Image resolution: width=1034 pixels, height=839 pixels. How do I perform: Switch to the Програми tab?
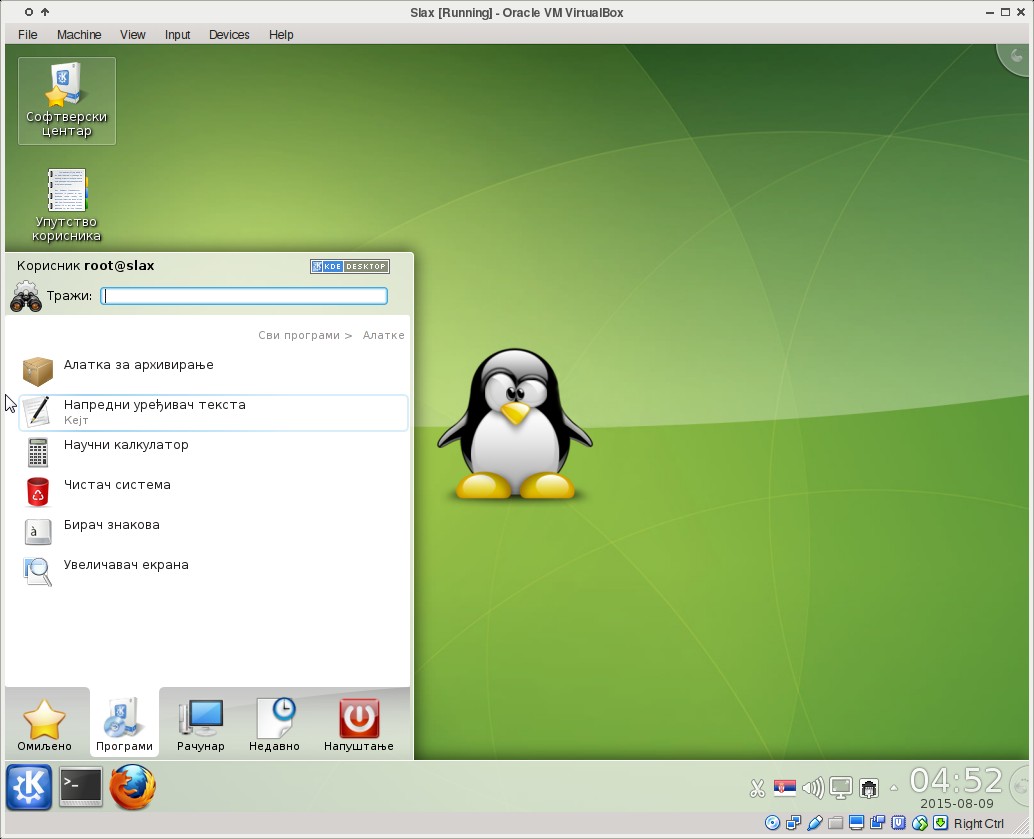click(x=124, y=724)
